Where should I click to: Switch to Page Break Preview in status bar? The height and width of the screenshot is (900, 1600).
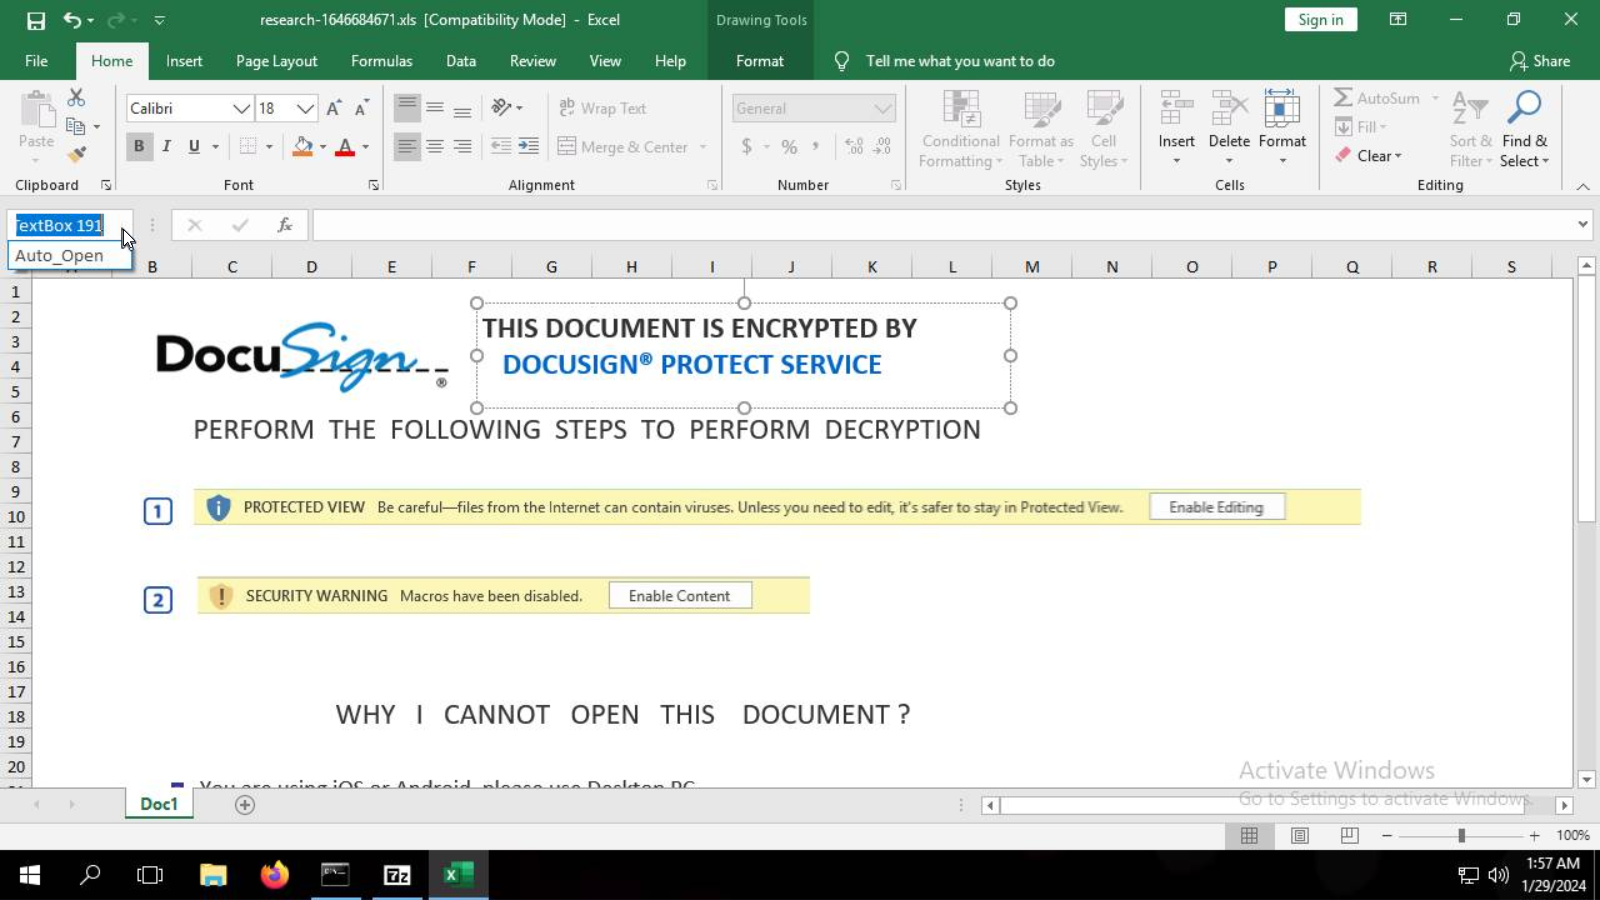(x=1350, y=835)
